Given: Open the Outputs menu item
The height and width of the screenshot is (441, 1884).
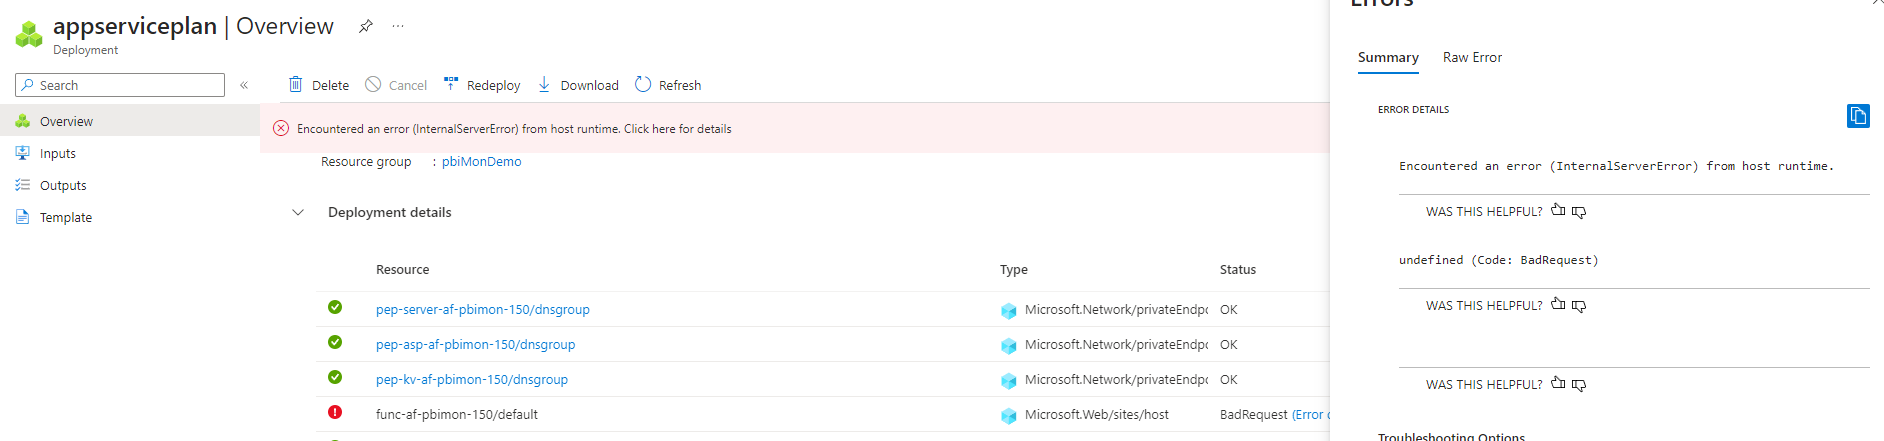Looking at the screenshot, I should [130, 185].
